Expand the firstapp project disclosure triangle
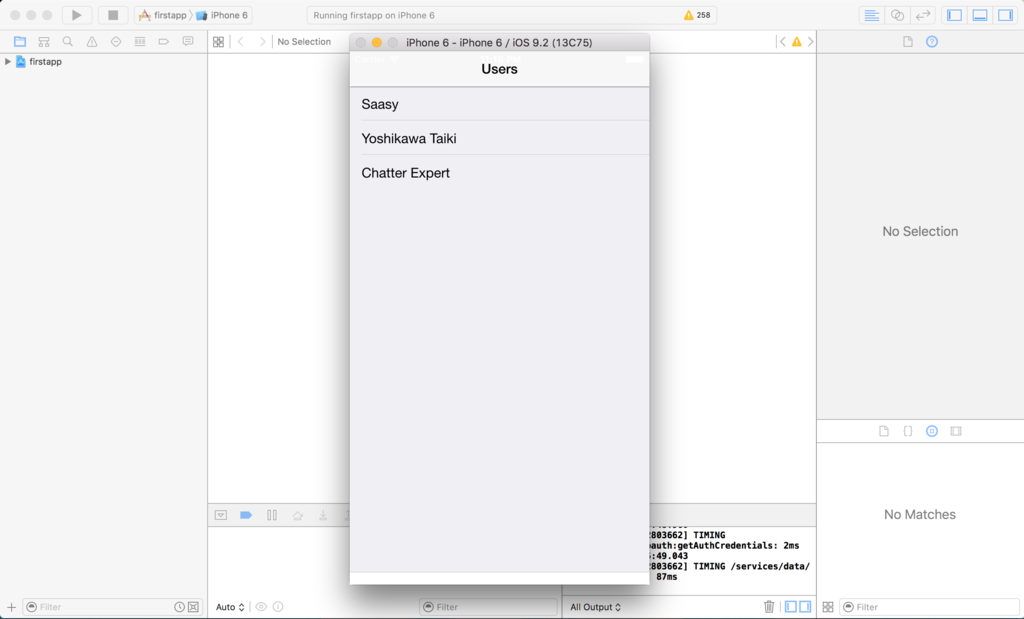The width and height of the screenshot is (1024, 619). click(7, 61)
